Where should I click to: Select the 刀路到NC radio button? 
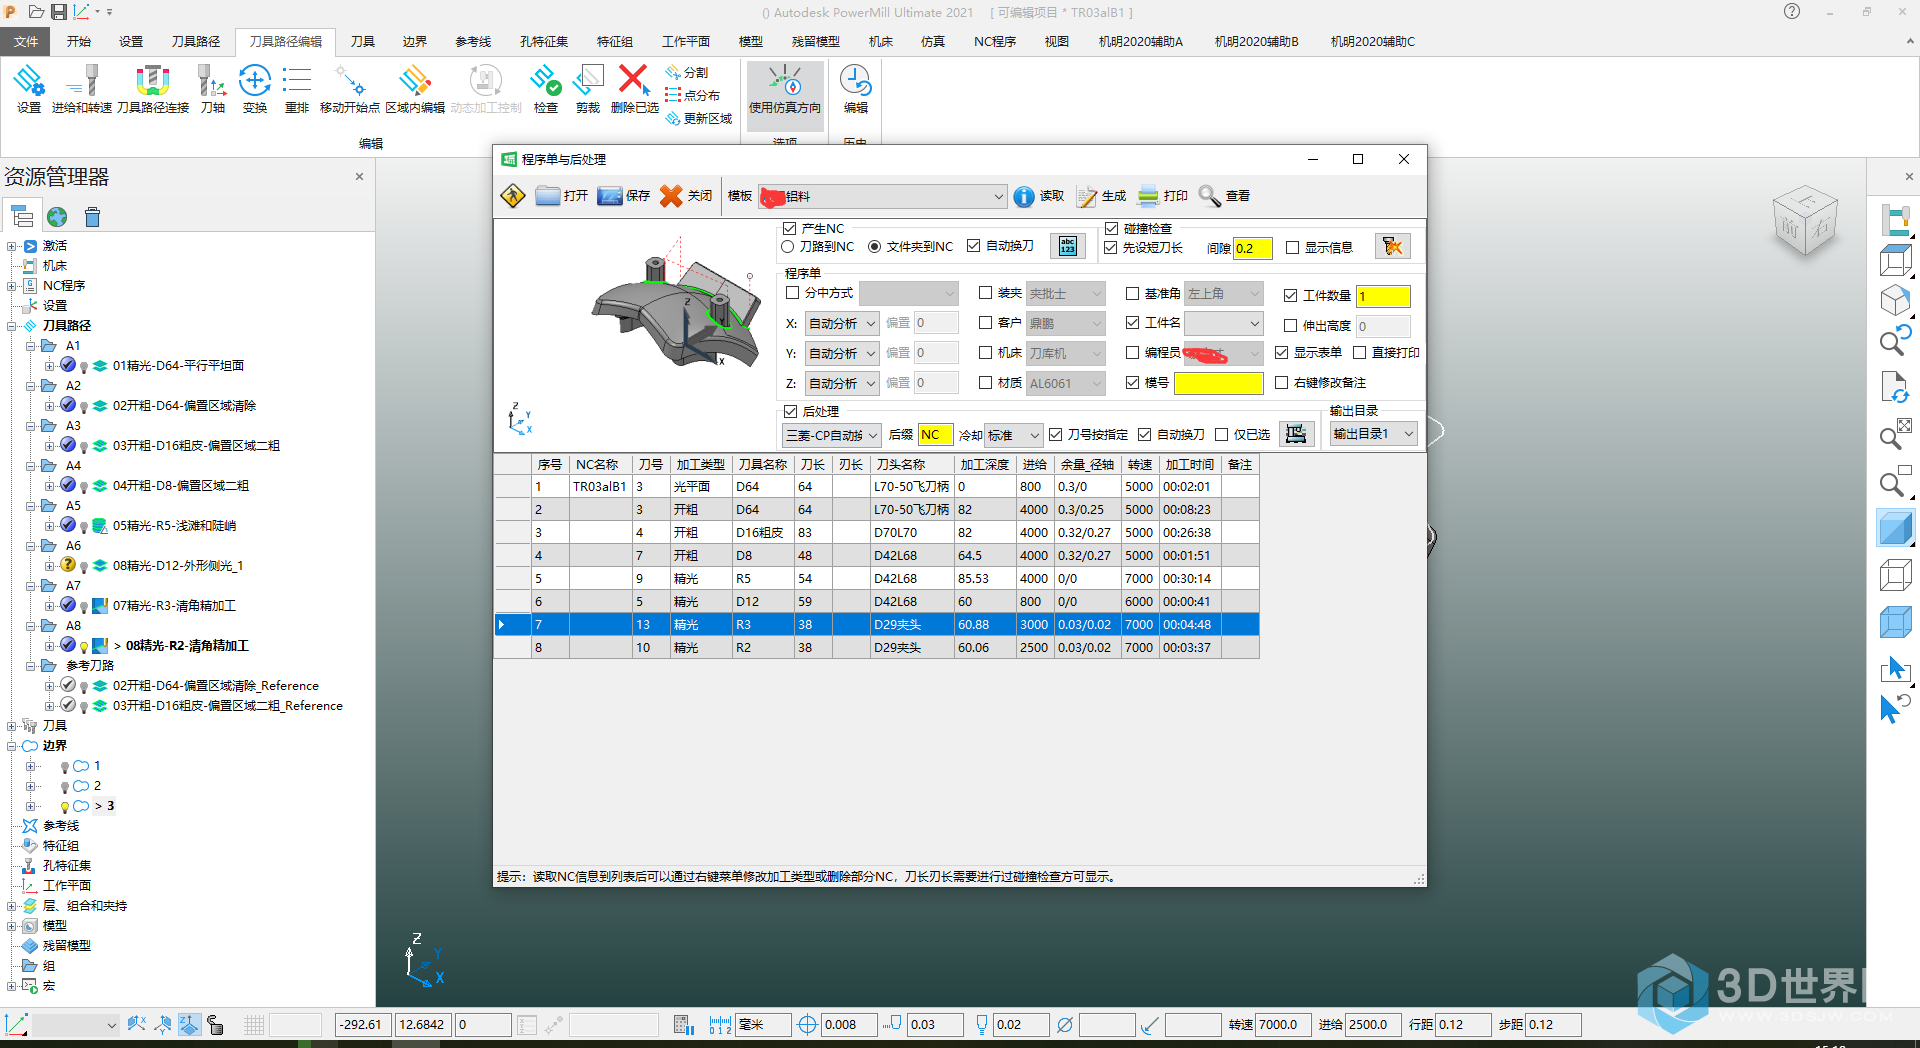coord(787,246)
